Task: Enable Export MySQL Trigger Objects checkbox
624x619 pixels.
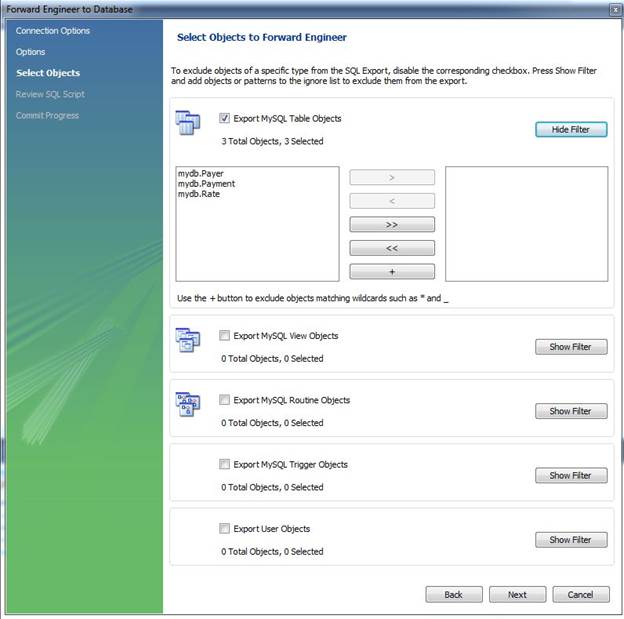Action: coord(224,464)
